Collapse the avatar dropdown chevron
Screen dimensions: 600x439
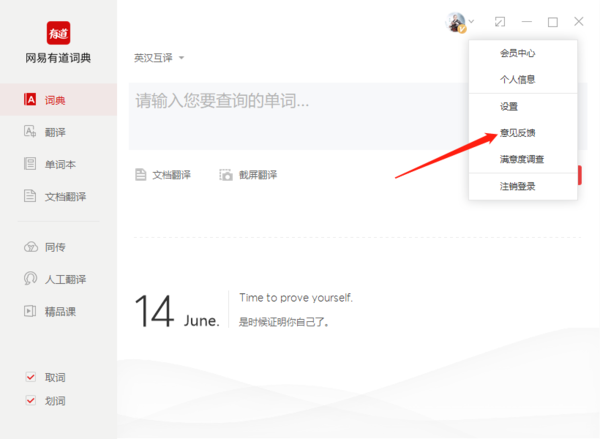pos(472,21)
